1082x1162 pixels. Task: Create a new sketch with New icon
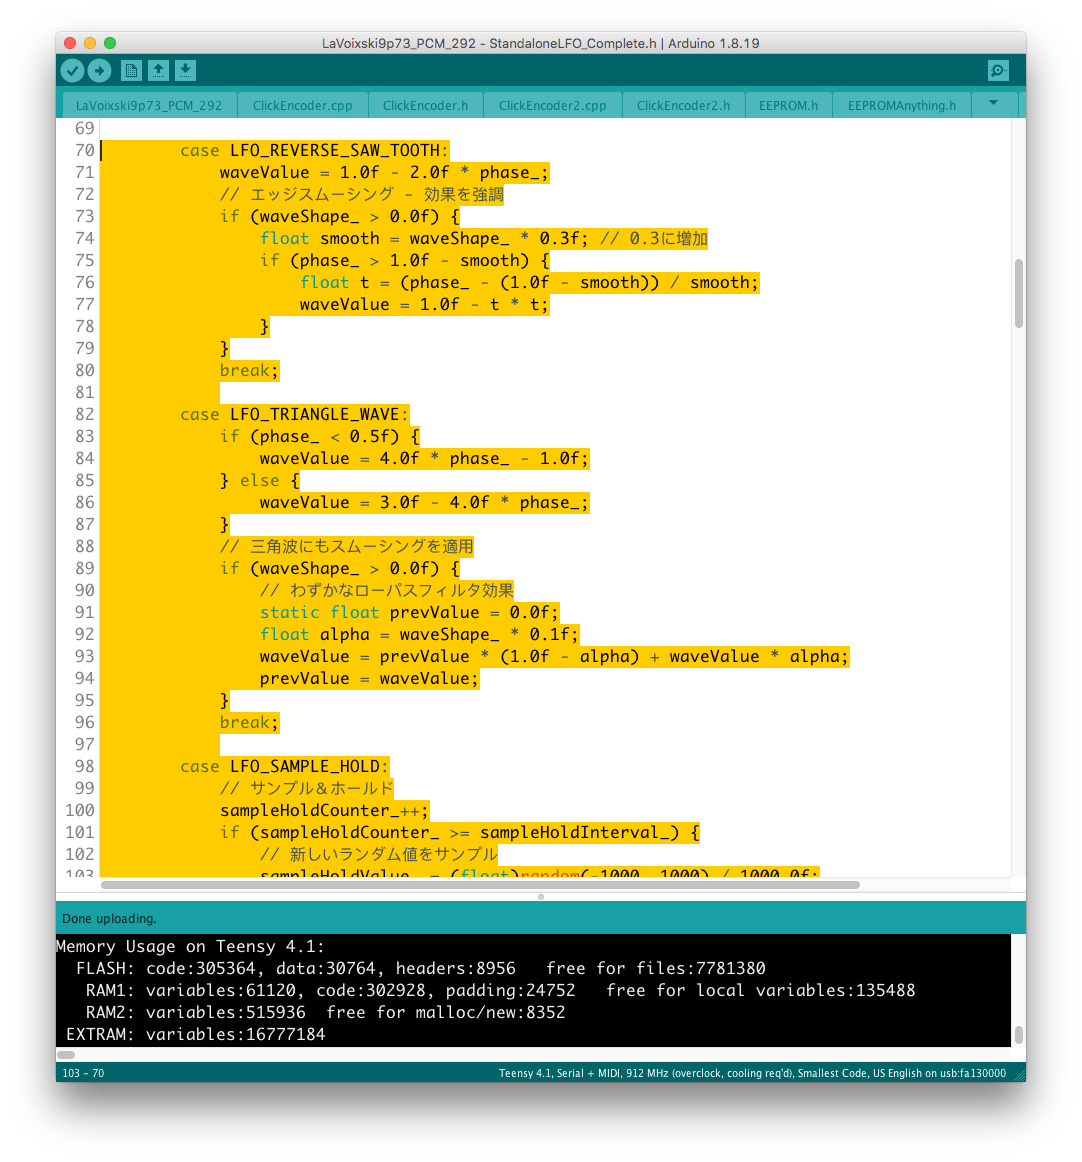pyautogui.click(x=131, y=70)
